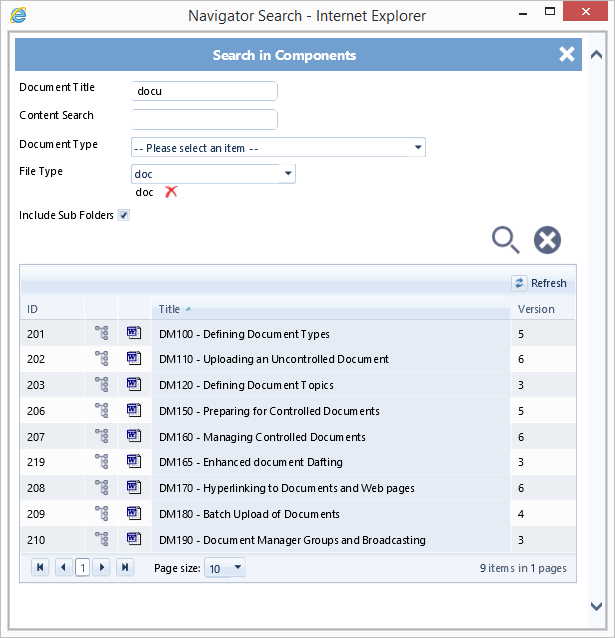This screenshot has height=638, width=615.
Task: Go to last page of results
Action: [x=125, y=567]
